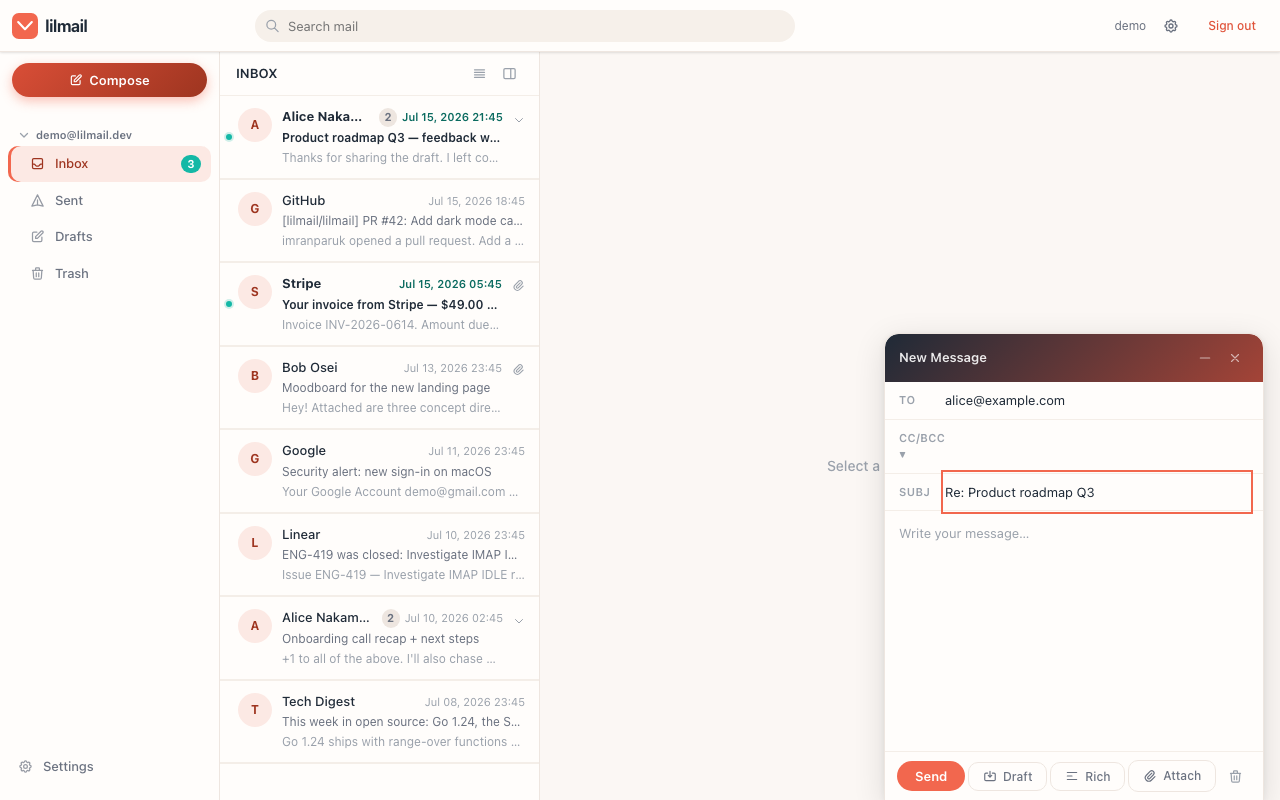Close the New Message compose window
This screenshot has height=800, width=1280.
pos(1235,358)
